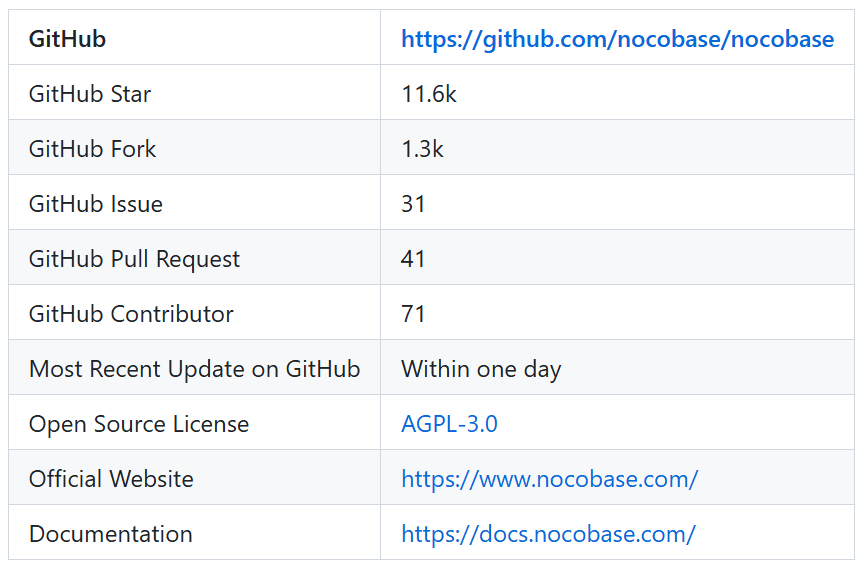Click the contributor count value 71
The image size is (861, 563).
click(x=413, y=314)
